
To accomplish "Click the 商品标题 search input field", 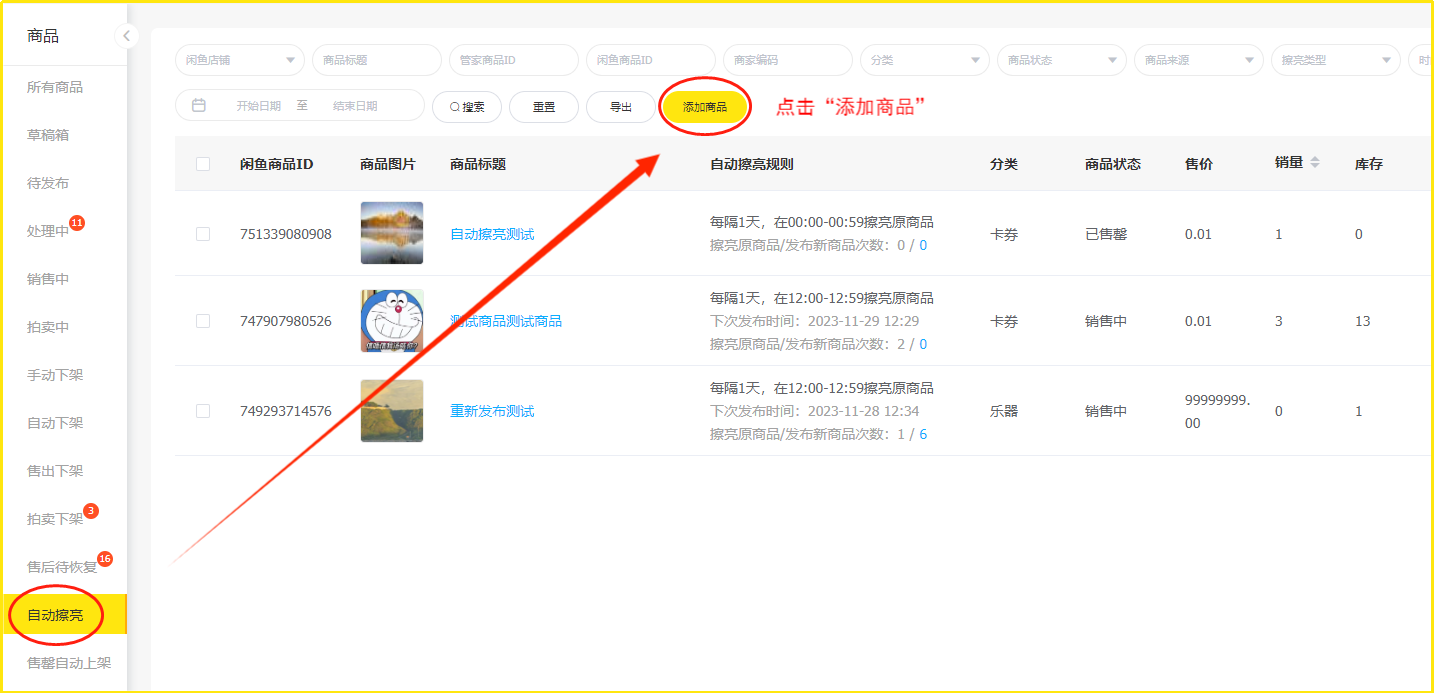I will tap(377, 60).
